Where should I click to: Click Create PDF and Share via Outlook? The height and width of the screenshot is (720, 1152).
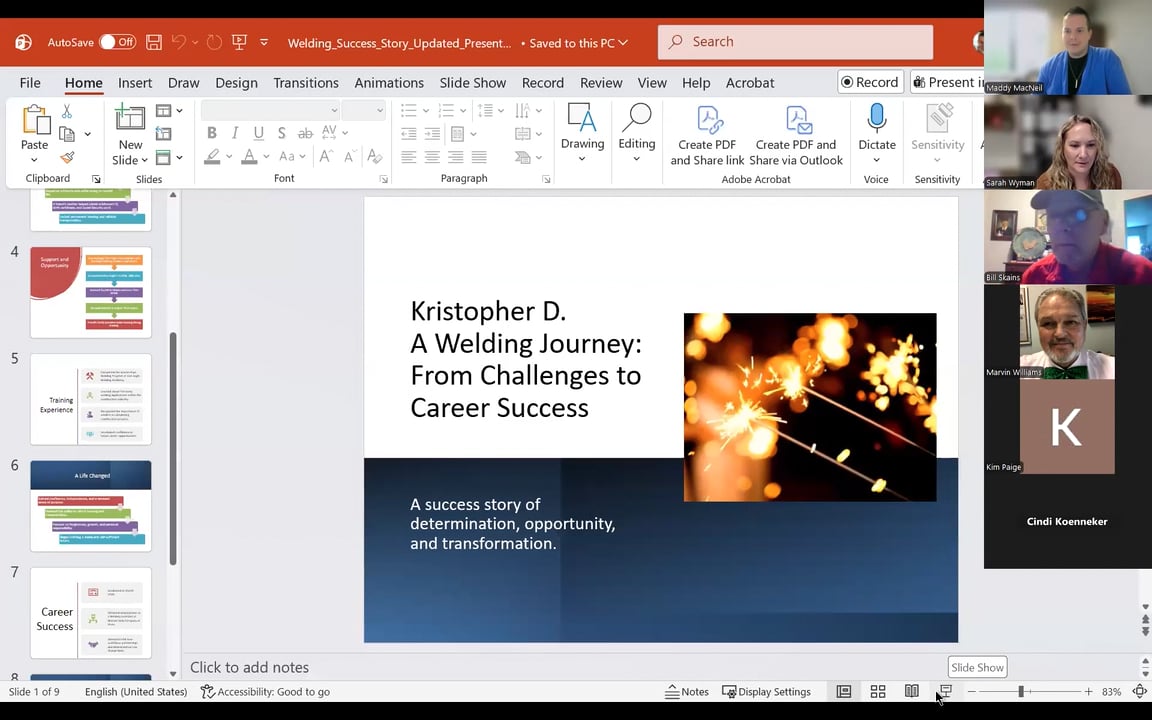point(796,136)
